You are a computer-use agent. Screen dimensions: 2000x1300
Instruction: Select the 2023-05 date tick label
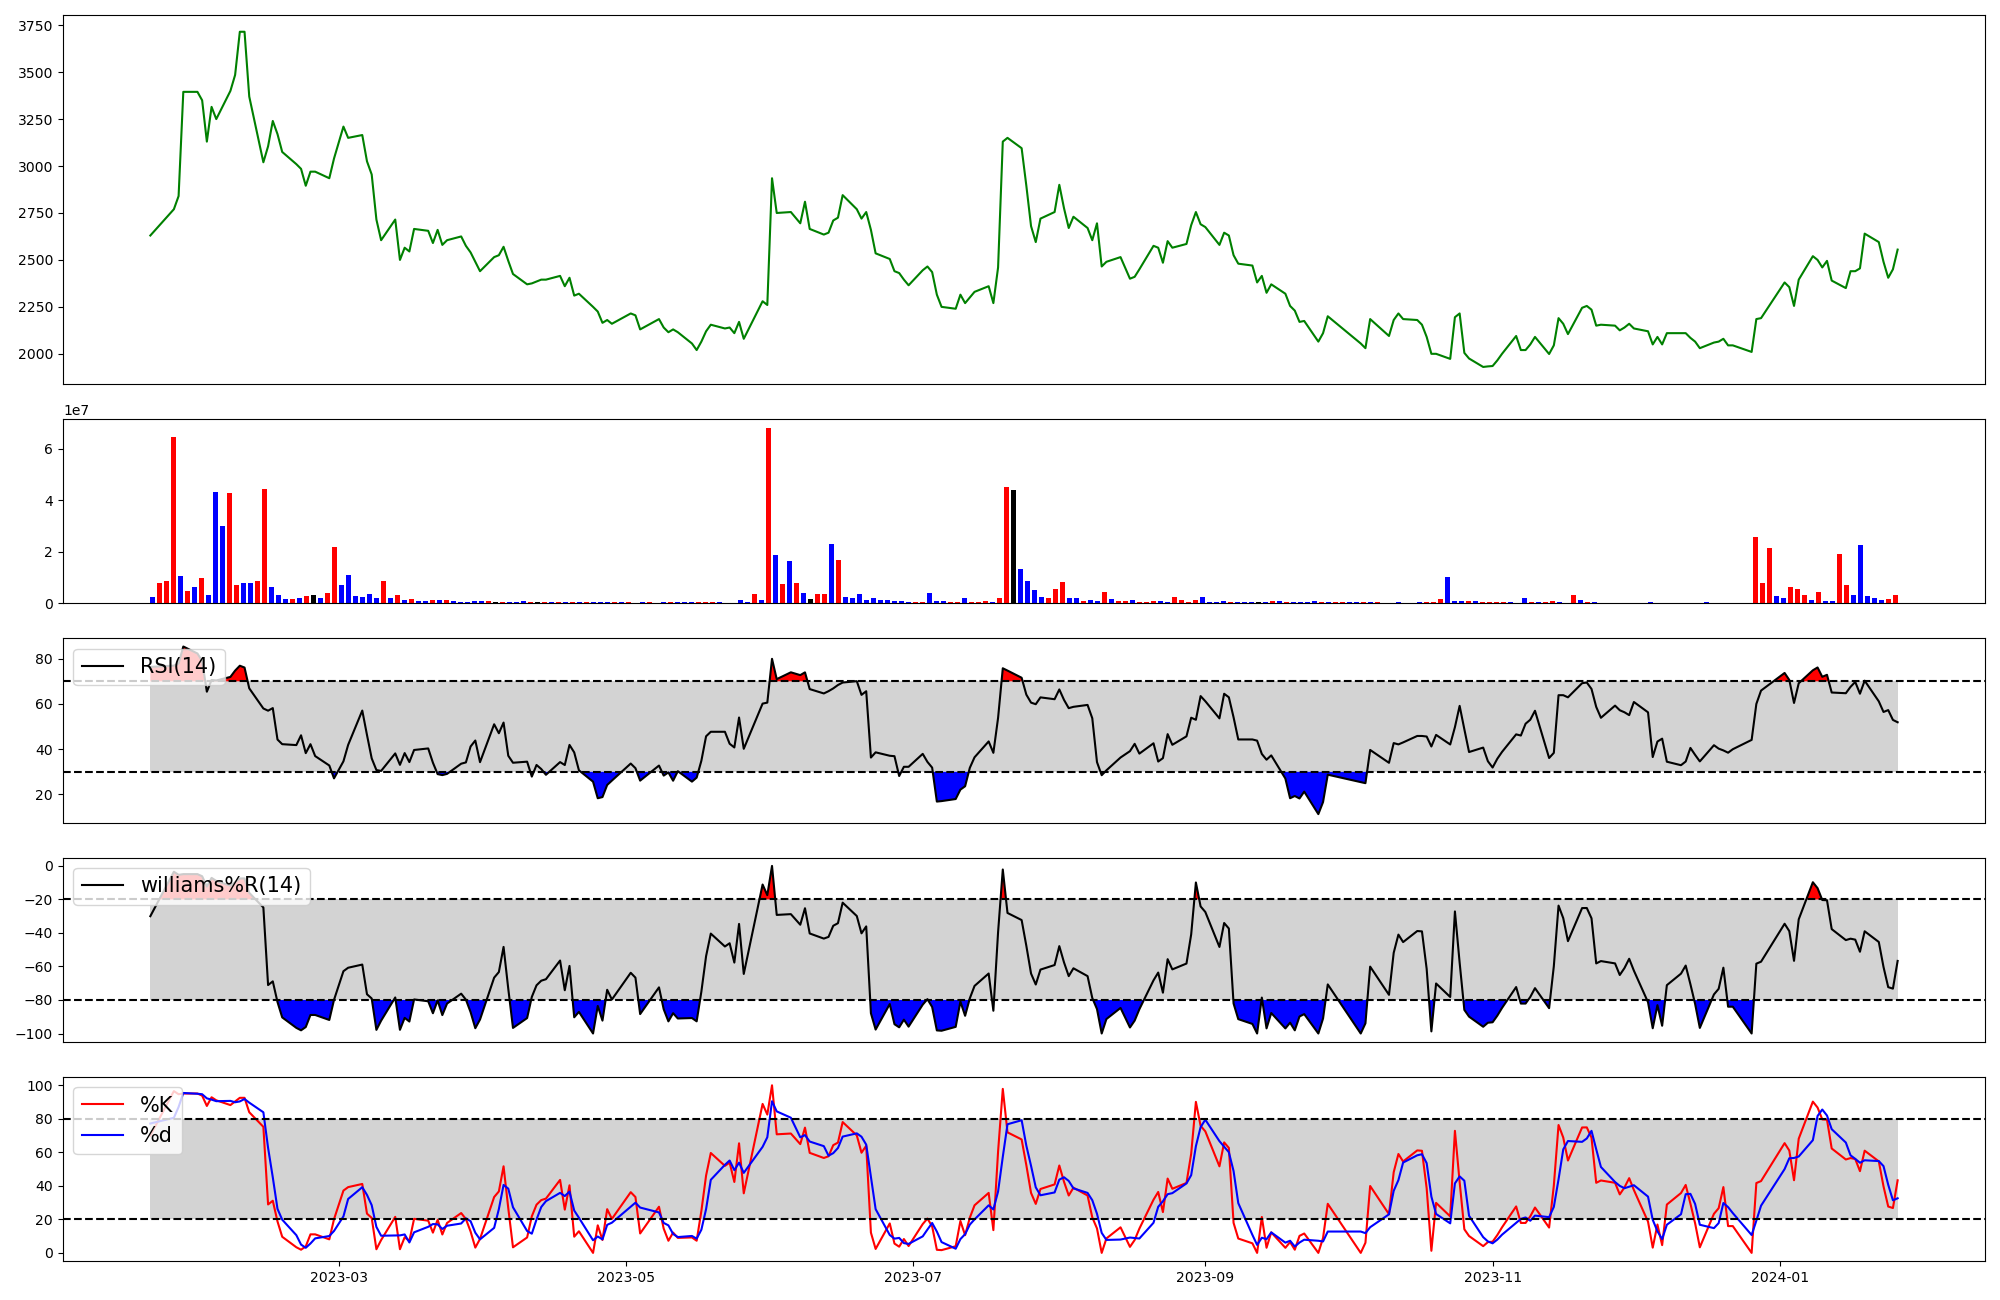pos(626,1277)
